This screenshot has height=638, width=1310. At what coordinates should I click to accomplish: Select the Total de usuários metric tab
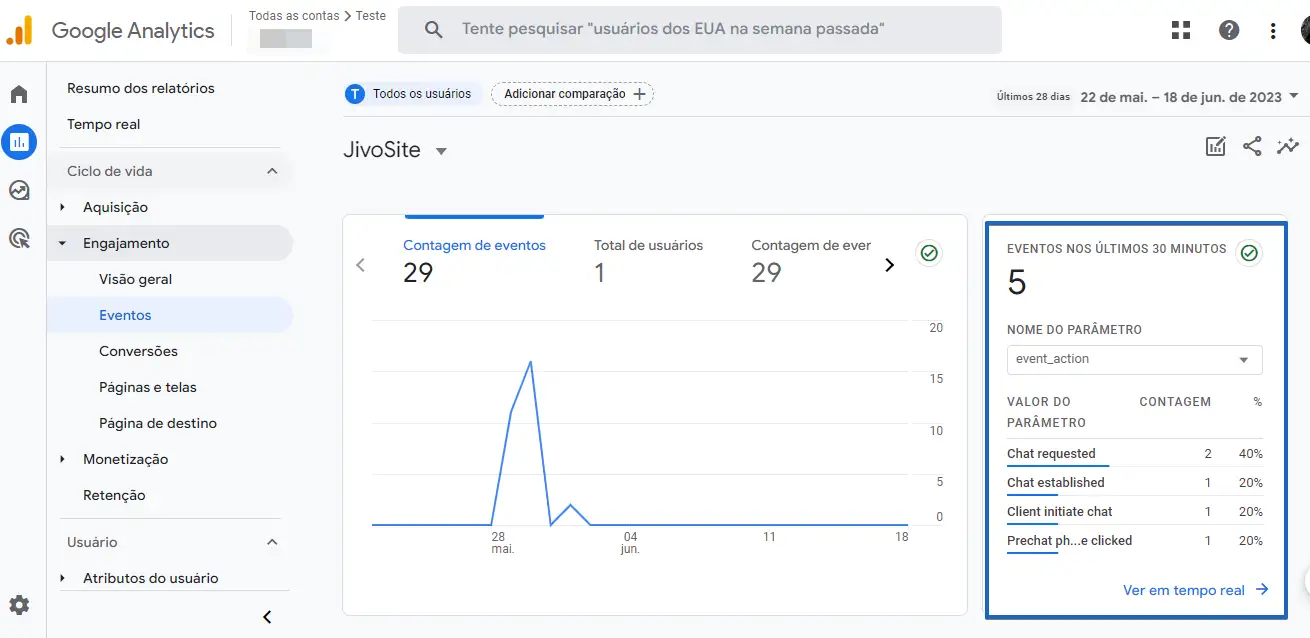tap(648, 259)
